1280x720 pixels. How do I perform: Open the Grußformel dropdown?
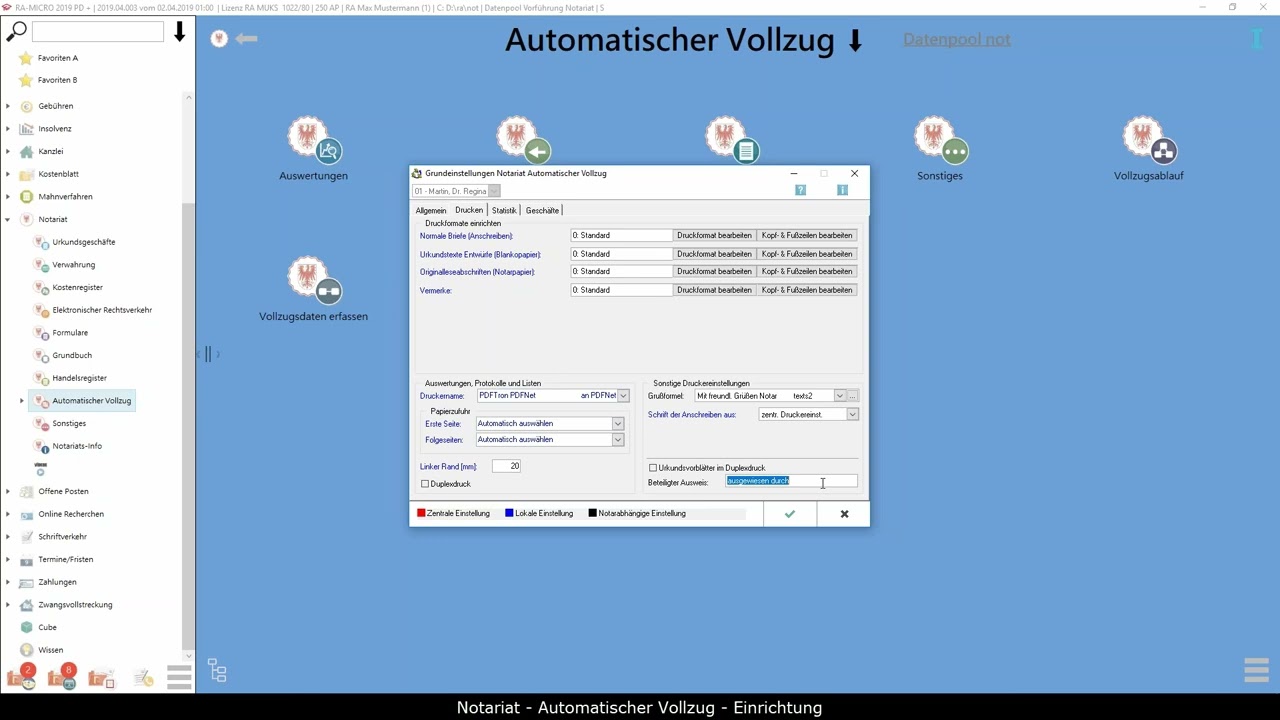(x=839, y=396)
